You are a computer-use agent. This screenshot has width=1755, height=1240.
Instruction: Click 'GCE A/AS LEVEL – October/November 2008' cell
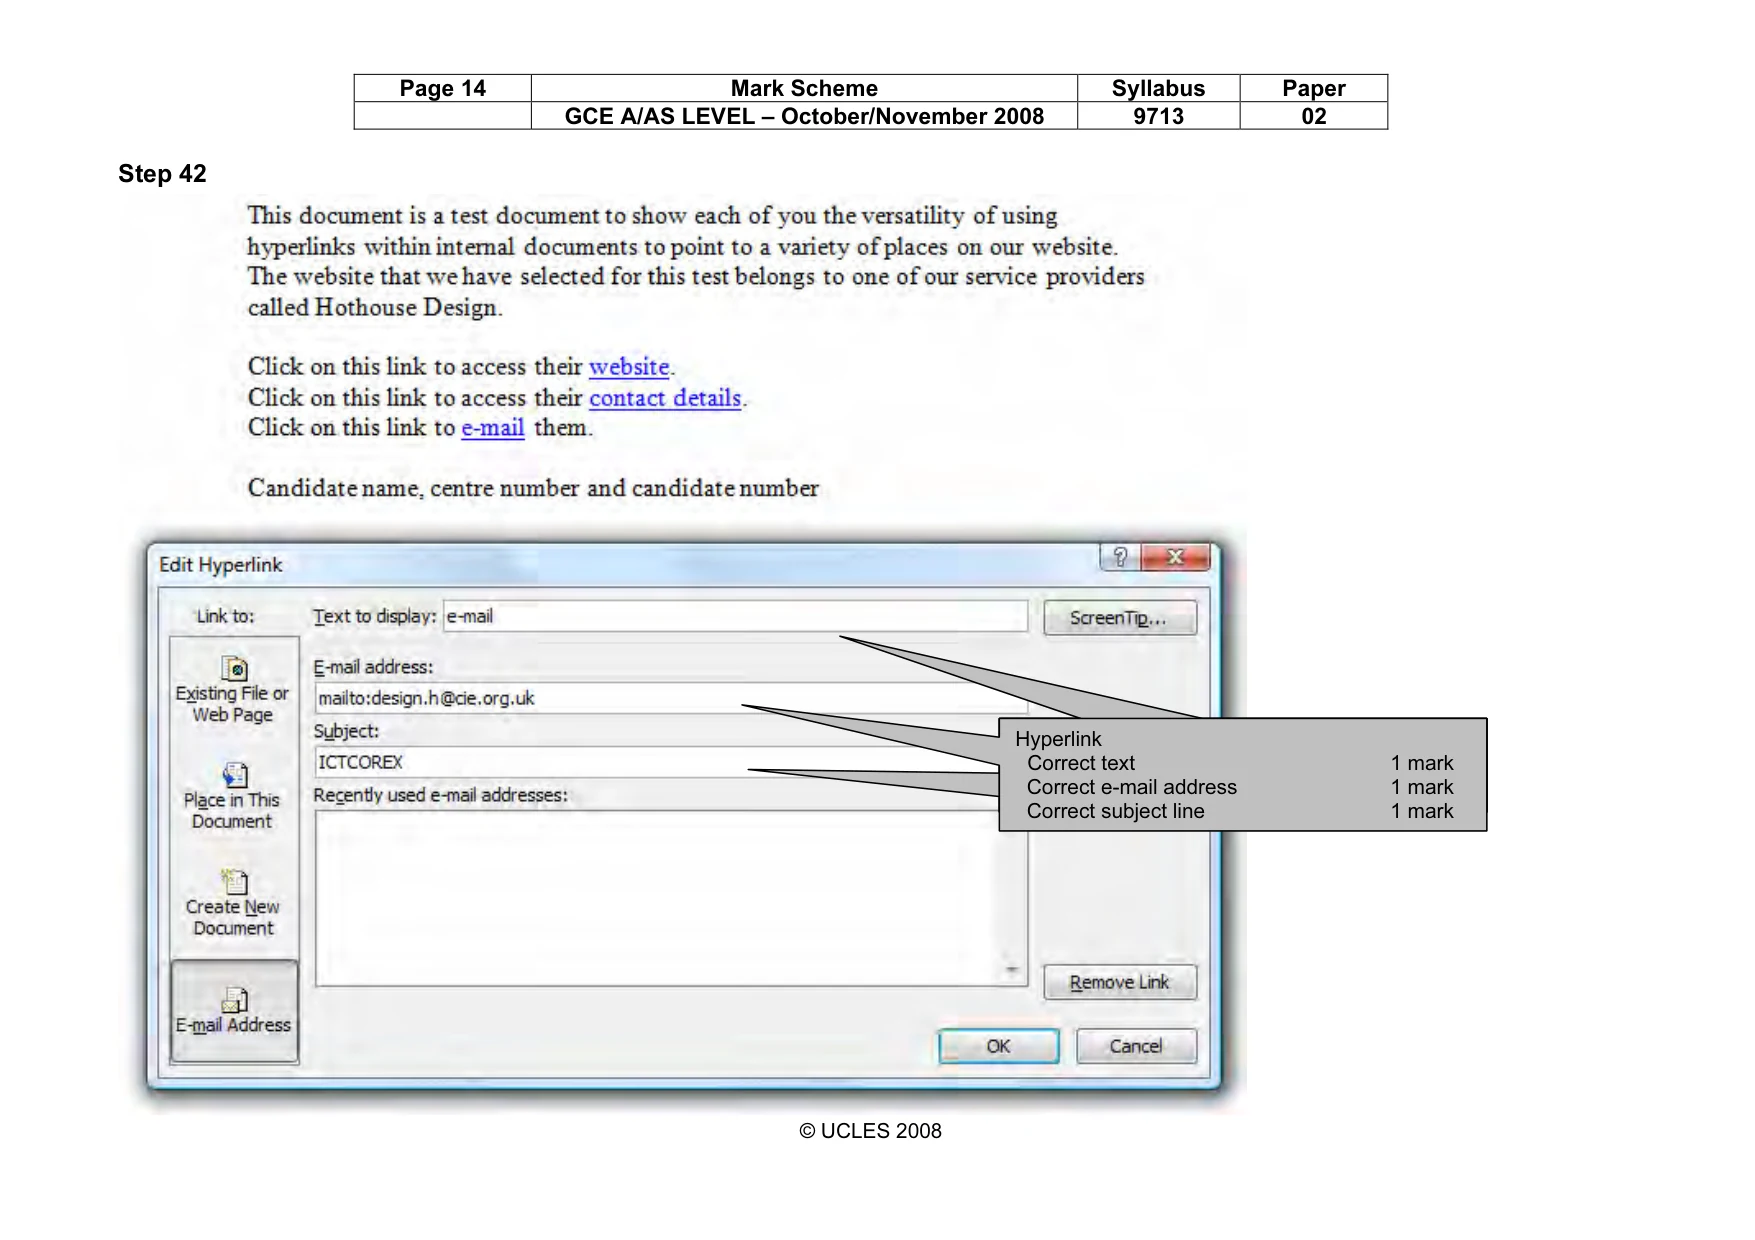point(804,116)
